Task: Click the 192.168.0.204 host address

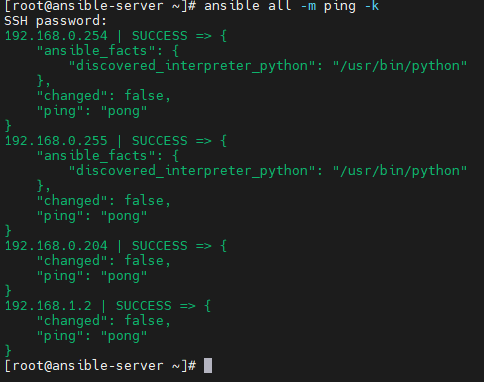Action: [56, 246]
